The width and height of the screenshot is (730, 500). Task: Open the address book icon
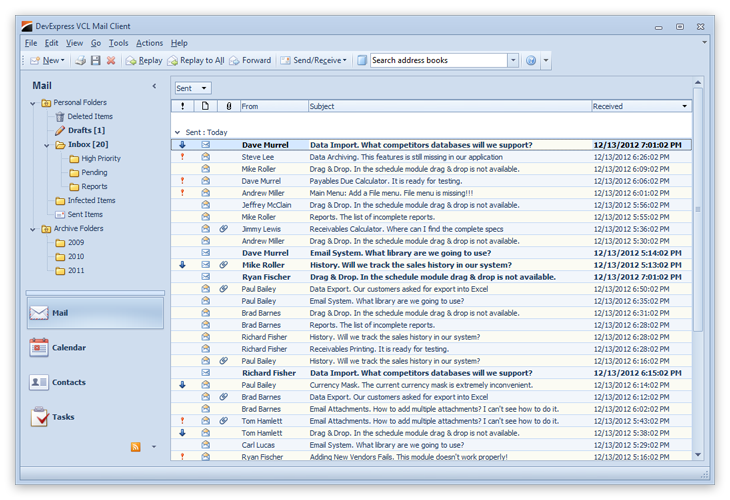click(361, 61)
